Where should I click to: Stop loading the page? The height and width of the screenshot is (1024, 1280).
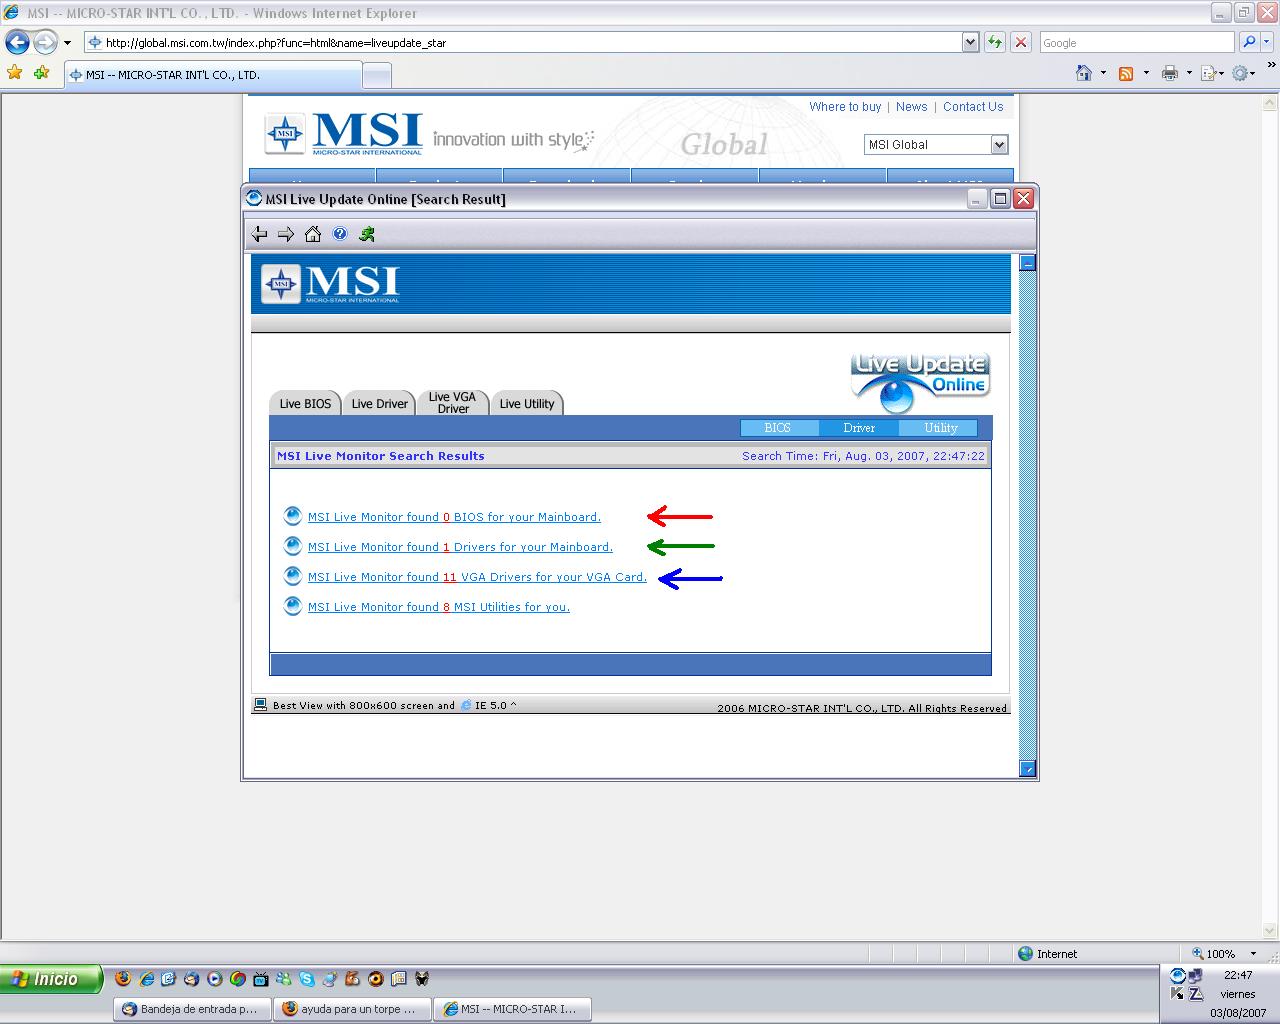pyautogui.click(x=1021, y=42)
